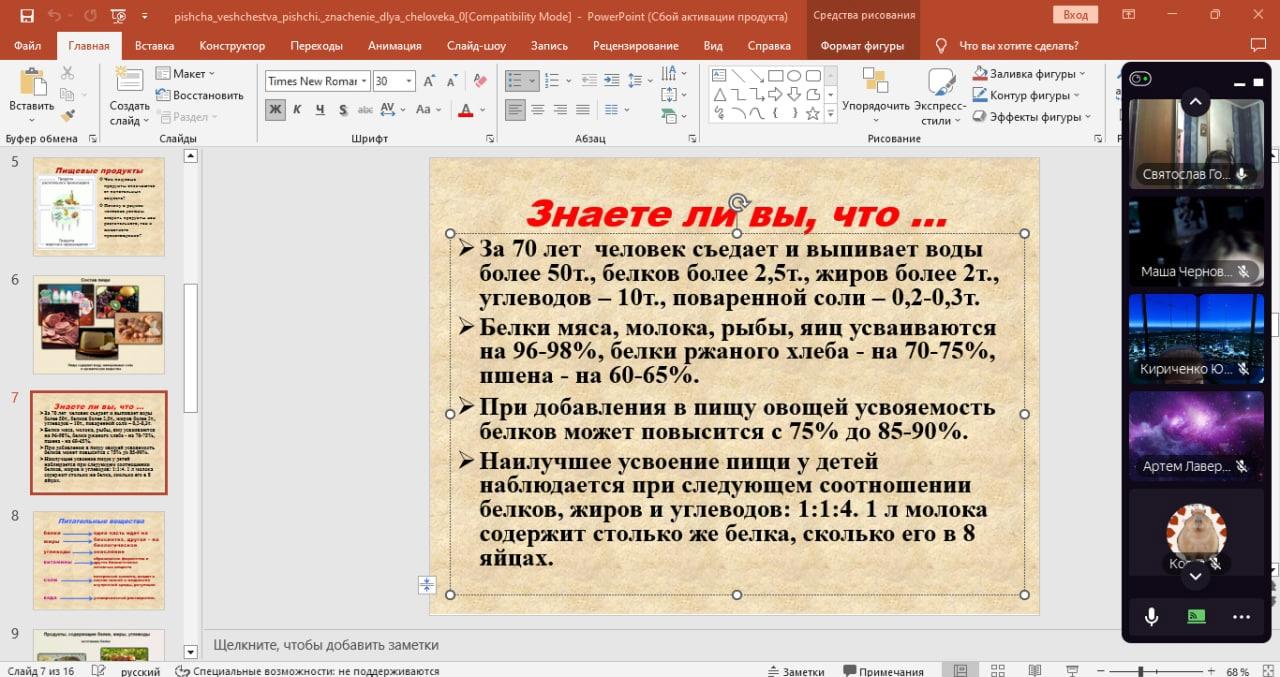Open the Анимация ribbon tab
The width and height of the screenshot is (1280, 677).
(394, 46)
